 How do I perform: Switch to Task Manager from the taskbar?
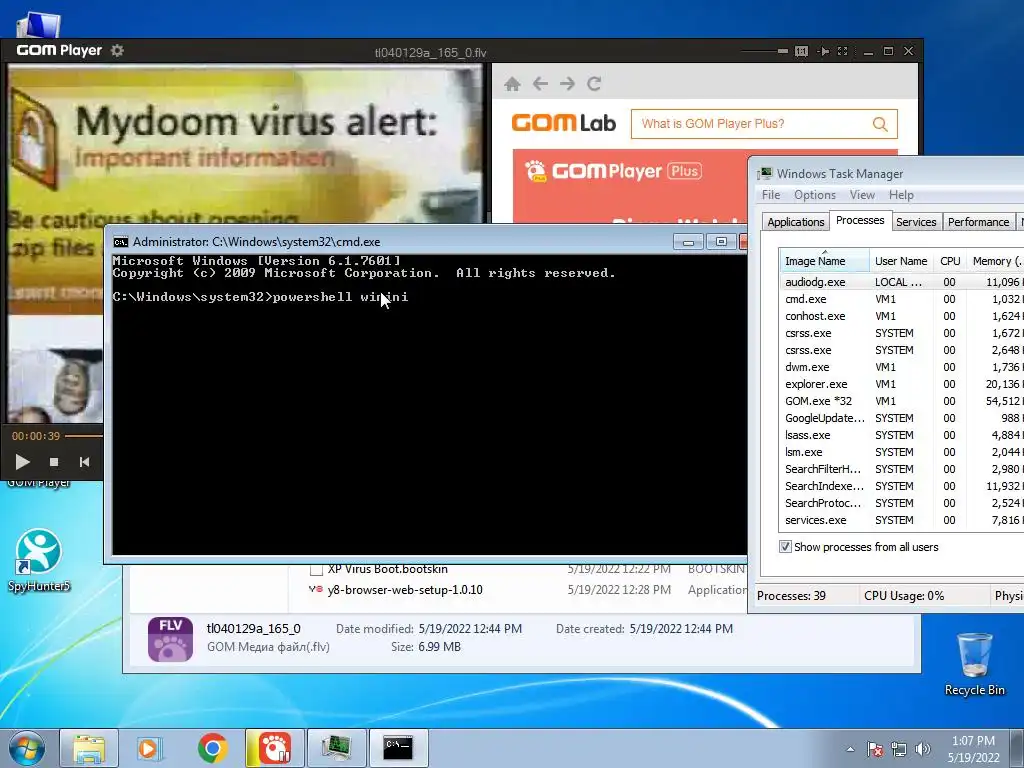click(336, 748)
